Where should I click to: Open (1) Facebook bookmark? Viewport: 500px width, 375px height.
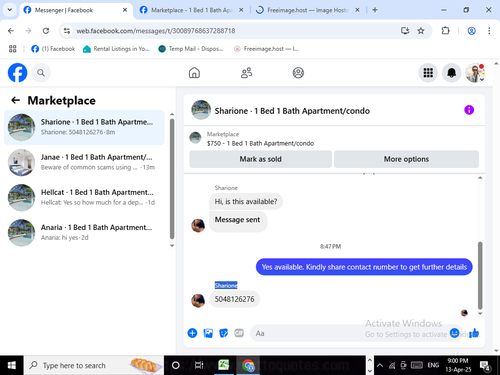coord(53,49)
